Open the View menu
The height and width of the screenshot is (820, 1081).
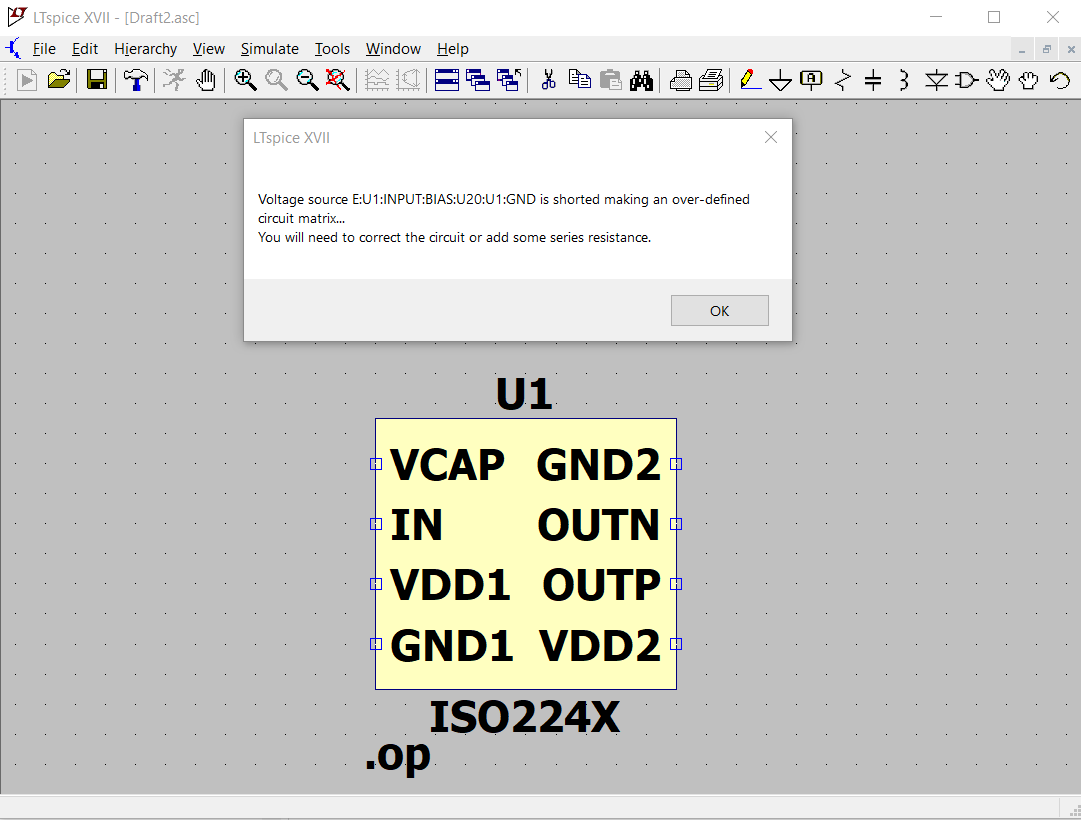209,49
